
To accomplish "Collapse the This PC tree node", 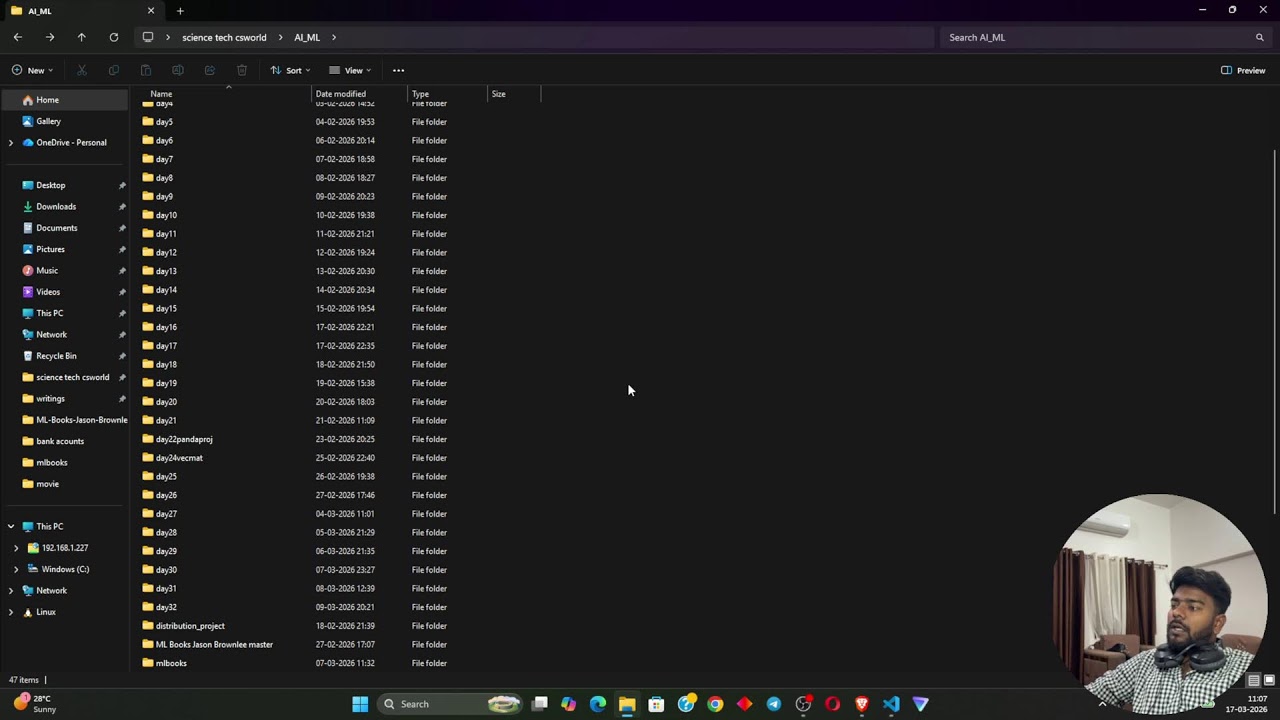I will point(11,526).
